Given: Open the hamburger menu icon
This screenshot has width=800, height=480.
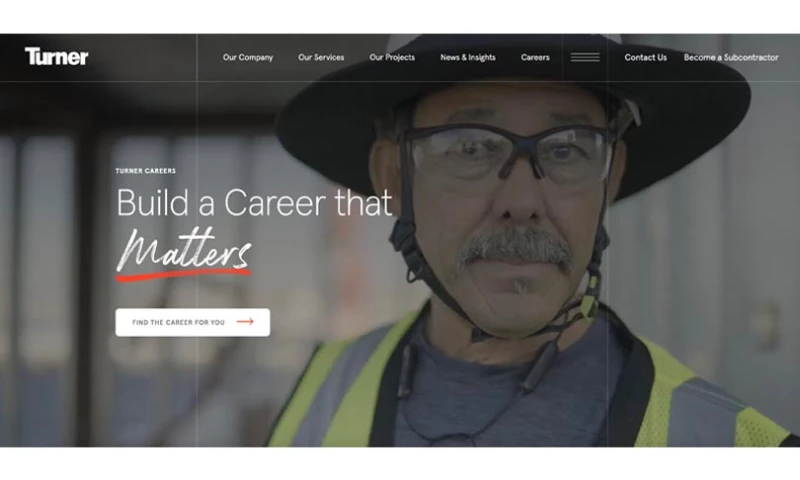Looking at the screenshot, I should click(585, 58).
